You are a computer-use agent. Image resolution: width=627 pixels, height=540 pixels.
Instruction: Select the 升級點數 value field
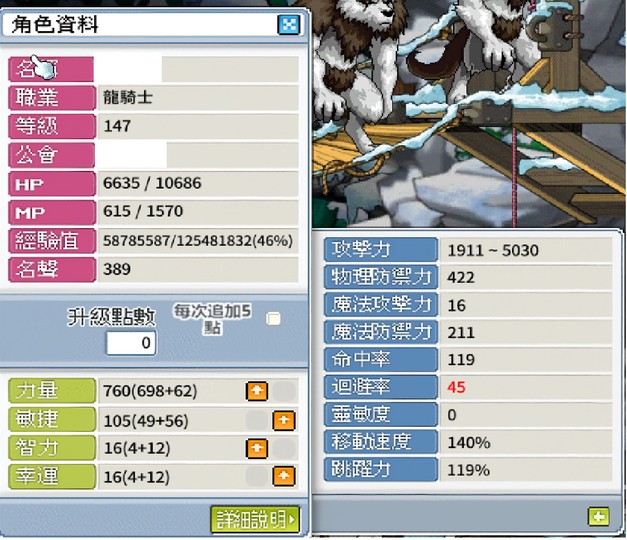tap(131, 343)
